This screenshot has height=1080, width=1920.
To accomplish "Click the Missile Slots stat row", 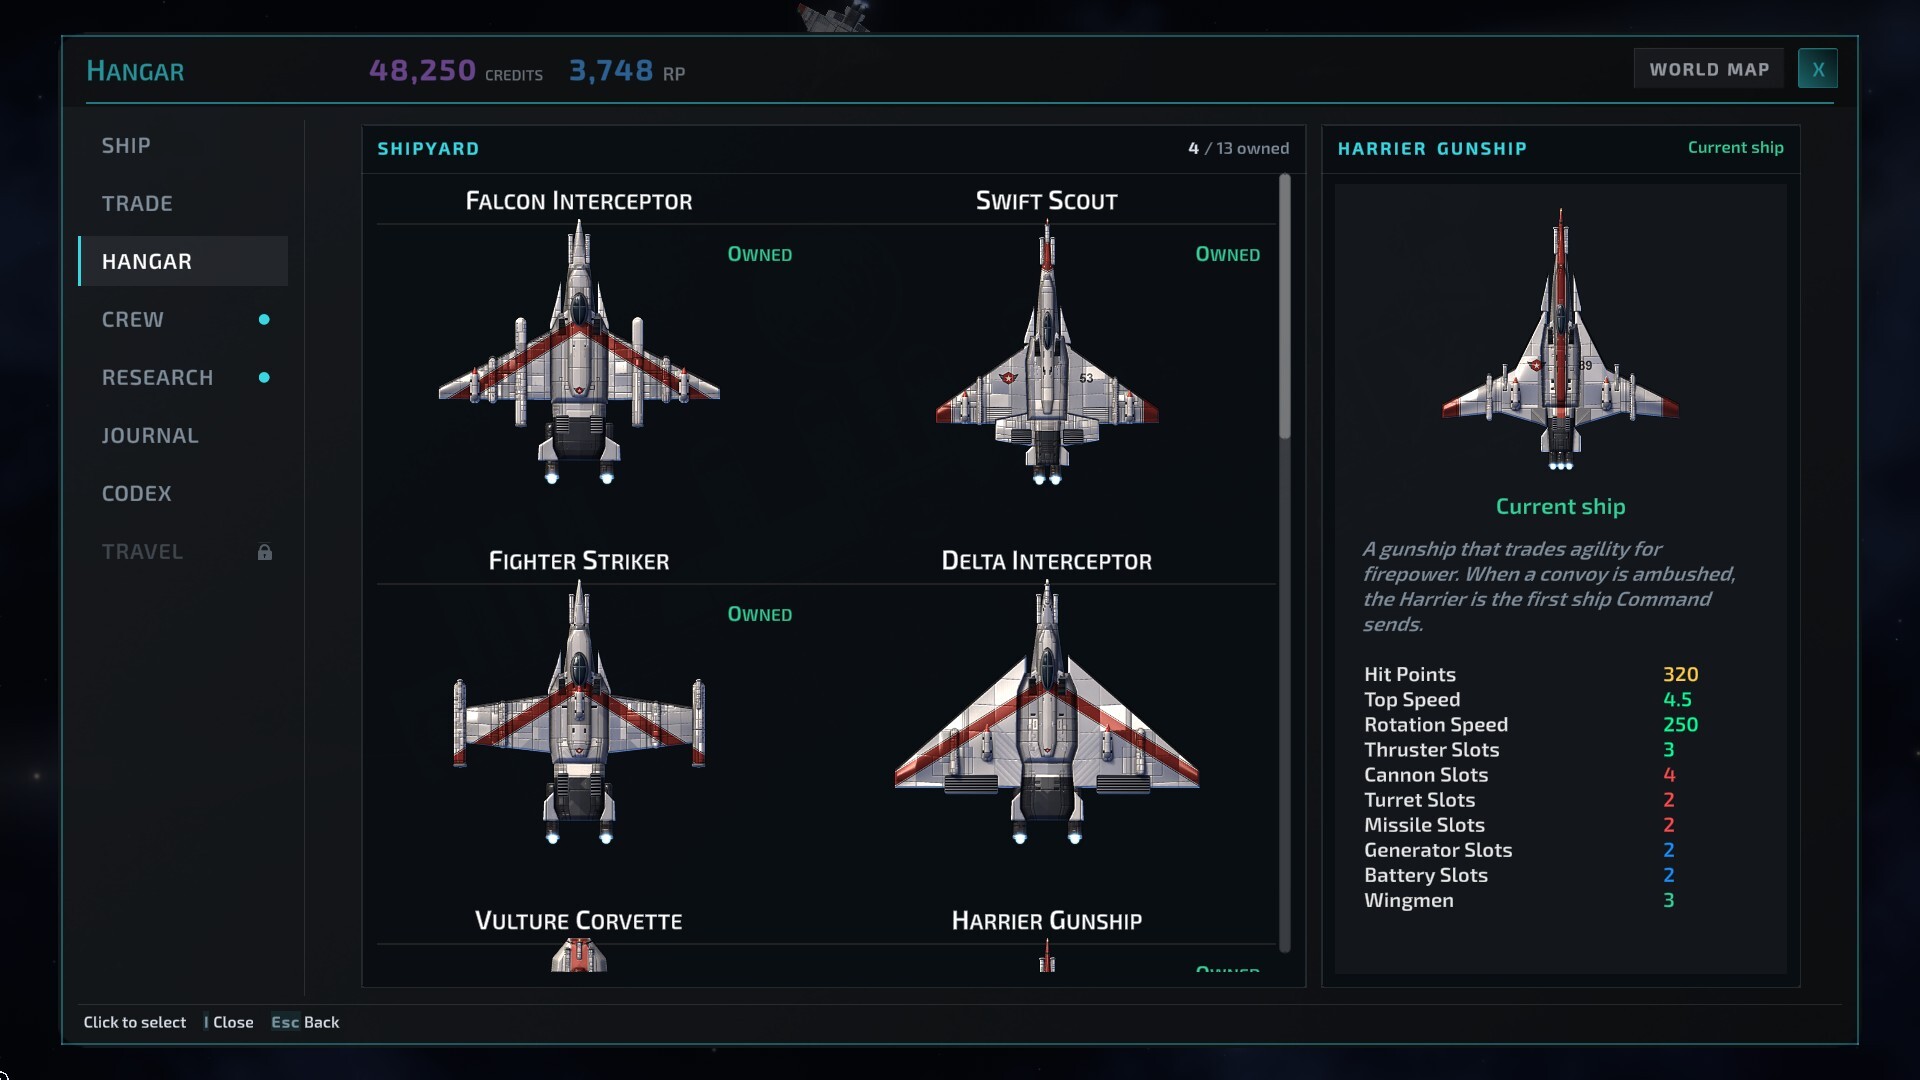I will point(1531,825).
